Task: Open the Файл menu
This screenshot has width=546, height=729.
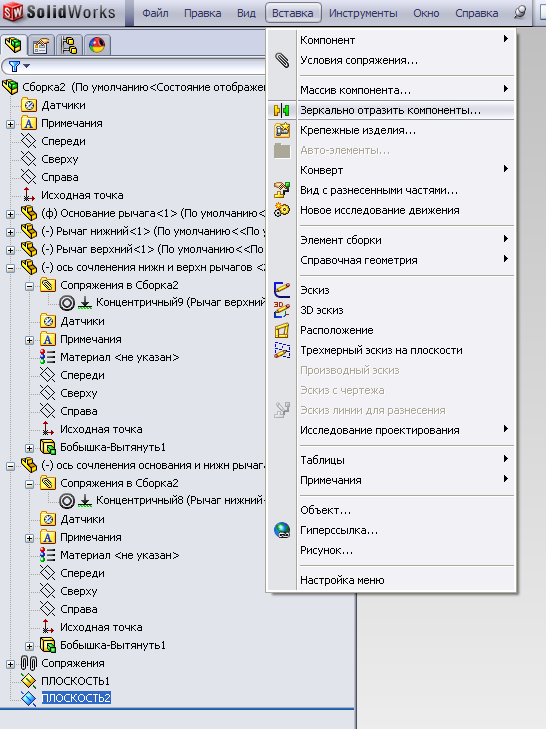Action: pos(155,13)
